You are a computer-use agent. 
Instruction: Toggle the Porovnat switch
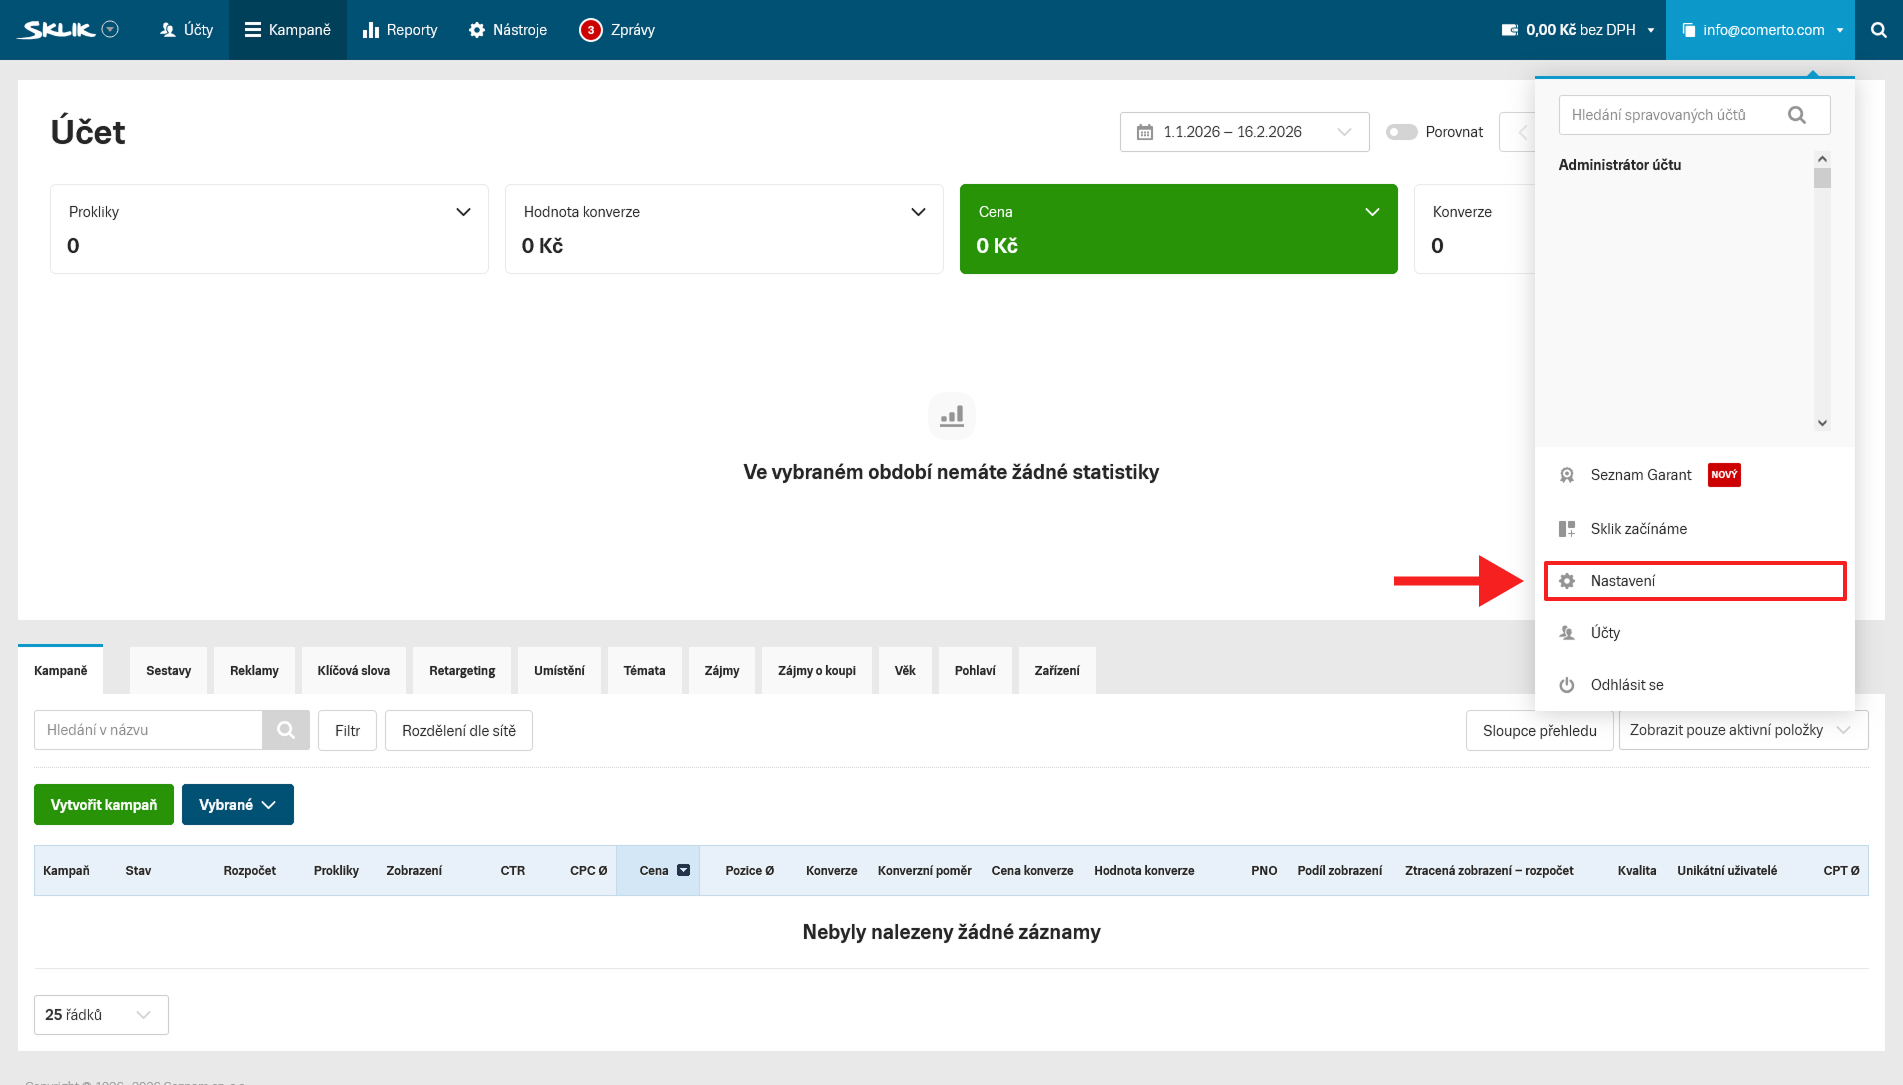pyautogui.click(x=1401, y=132)
